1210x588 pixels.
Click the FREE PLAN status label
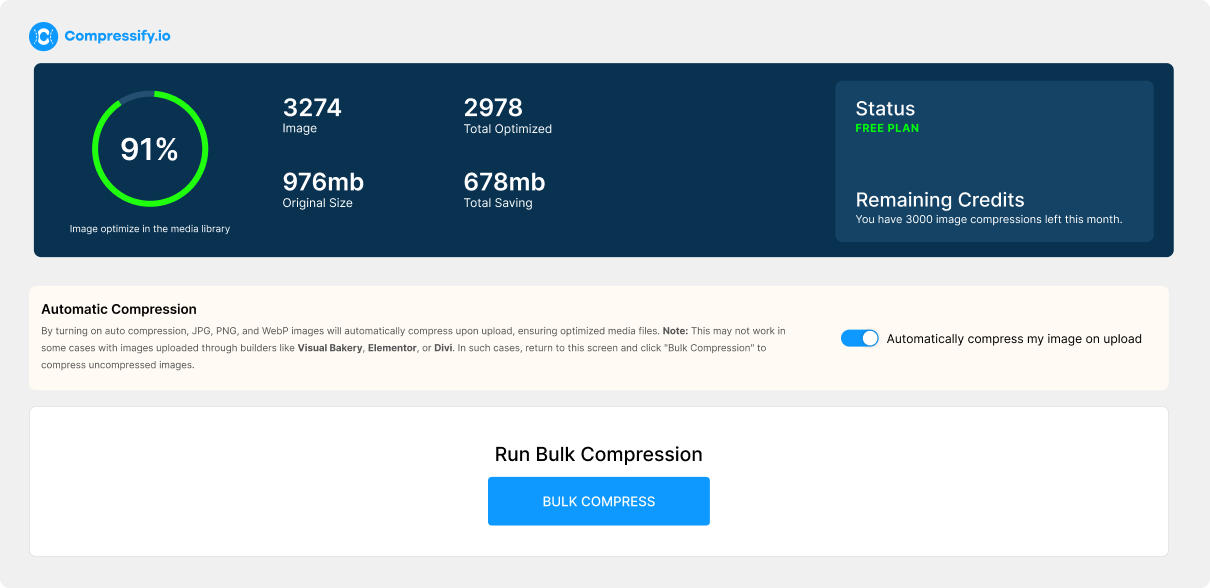click(x=887, y=127)
